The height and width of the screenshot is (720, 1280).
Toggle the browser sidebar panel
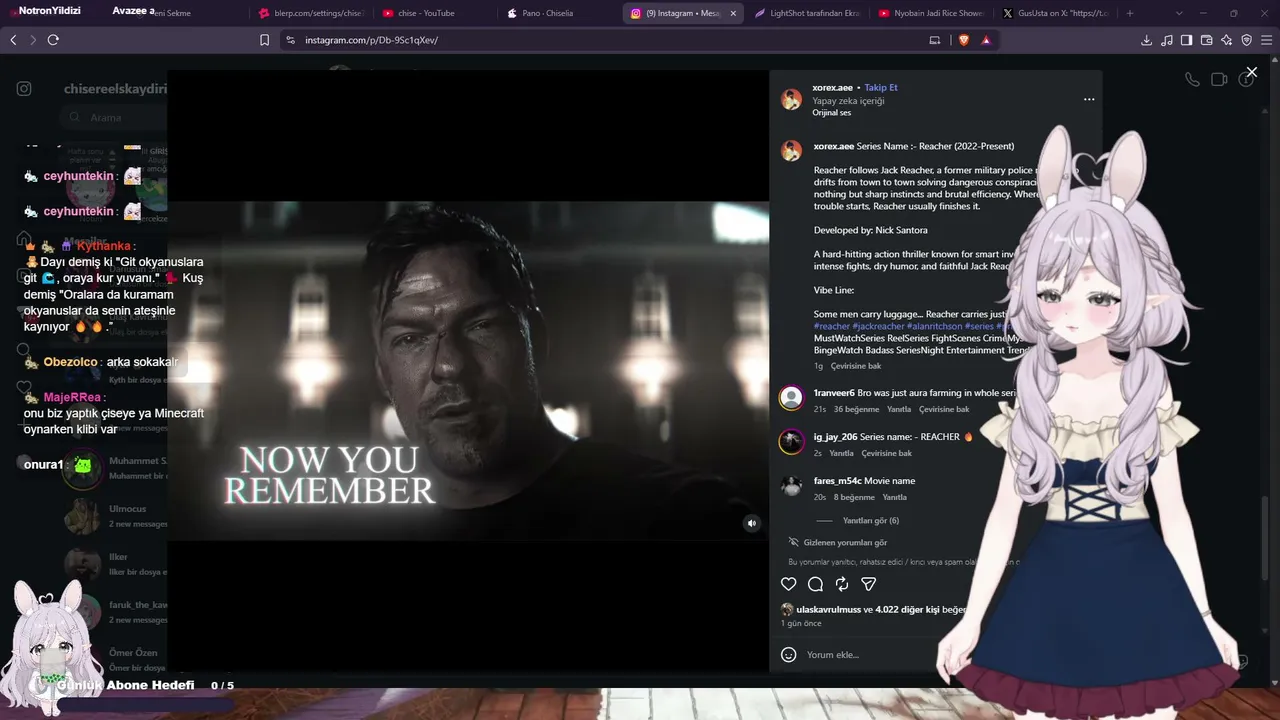pos(1186,40)
